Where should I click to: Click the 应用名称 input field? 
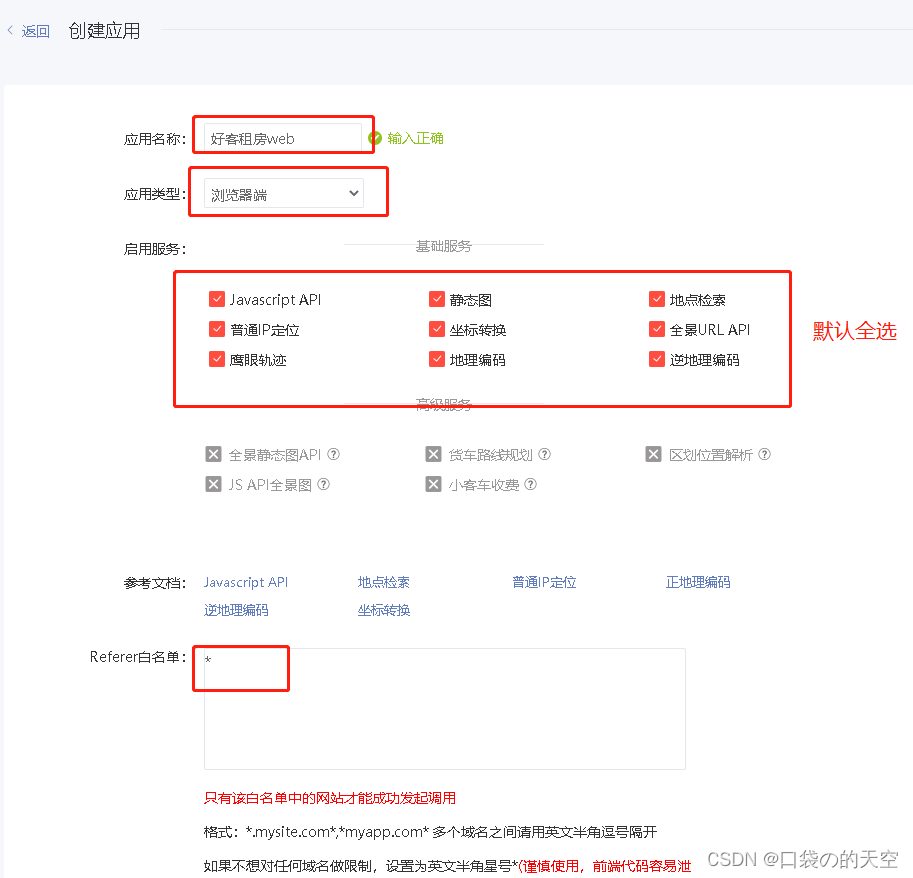click(x=282, y=139)
